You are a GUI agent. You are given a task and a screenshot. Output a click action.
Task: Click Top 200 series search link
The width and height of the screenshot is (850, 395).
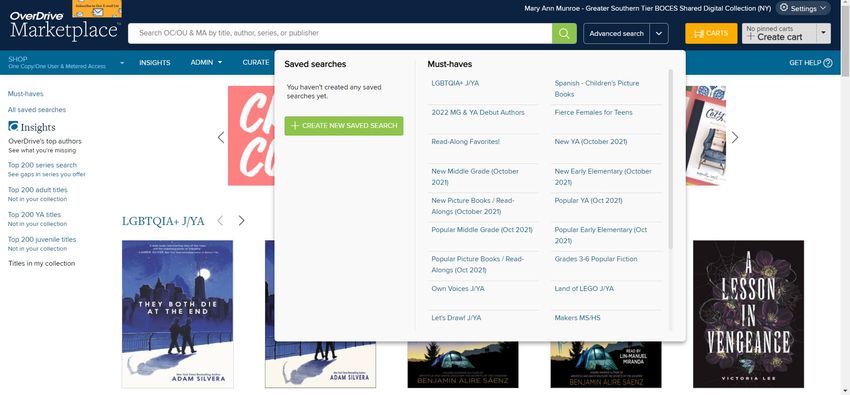pos(42,165)
